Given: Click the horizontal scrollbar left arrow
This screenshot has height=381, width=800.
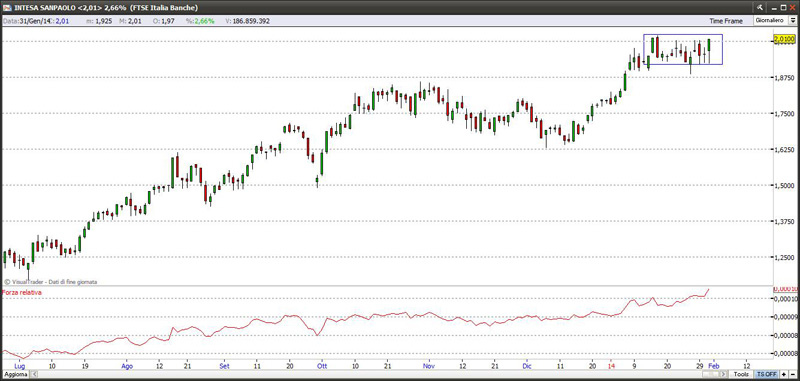Looking at the screenshot, I should tap(35, 374).
